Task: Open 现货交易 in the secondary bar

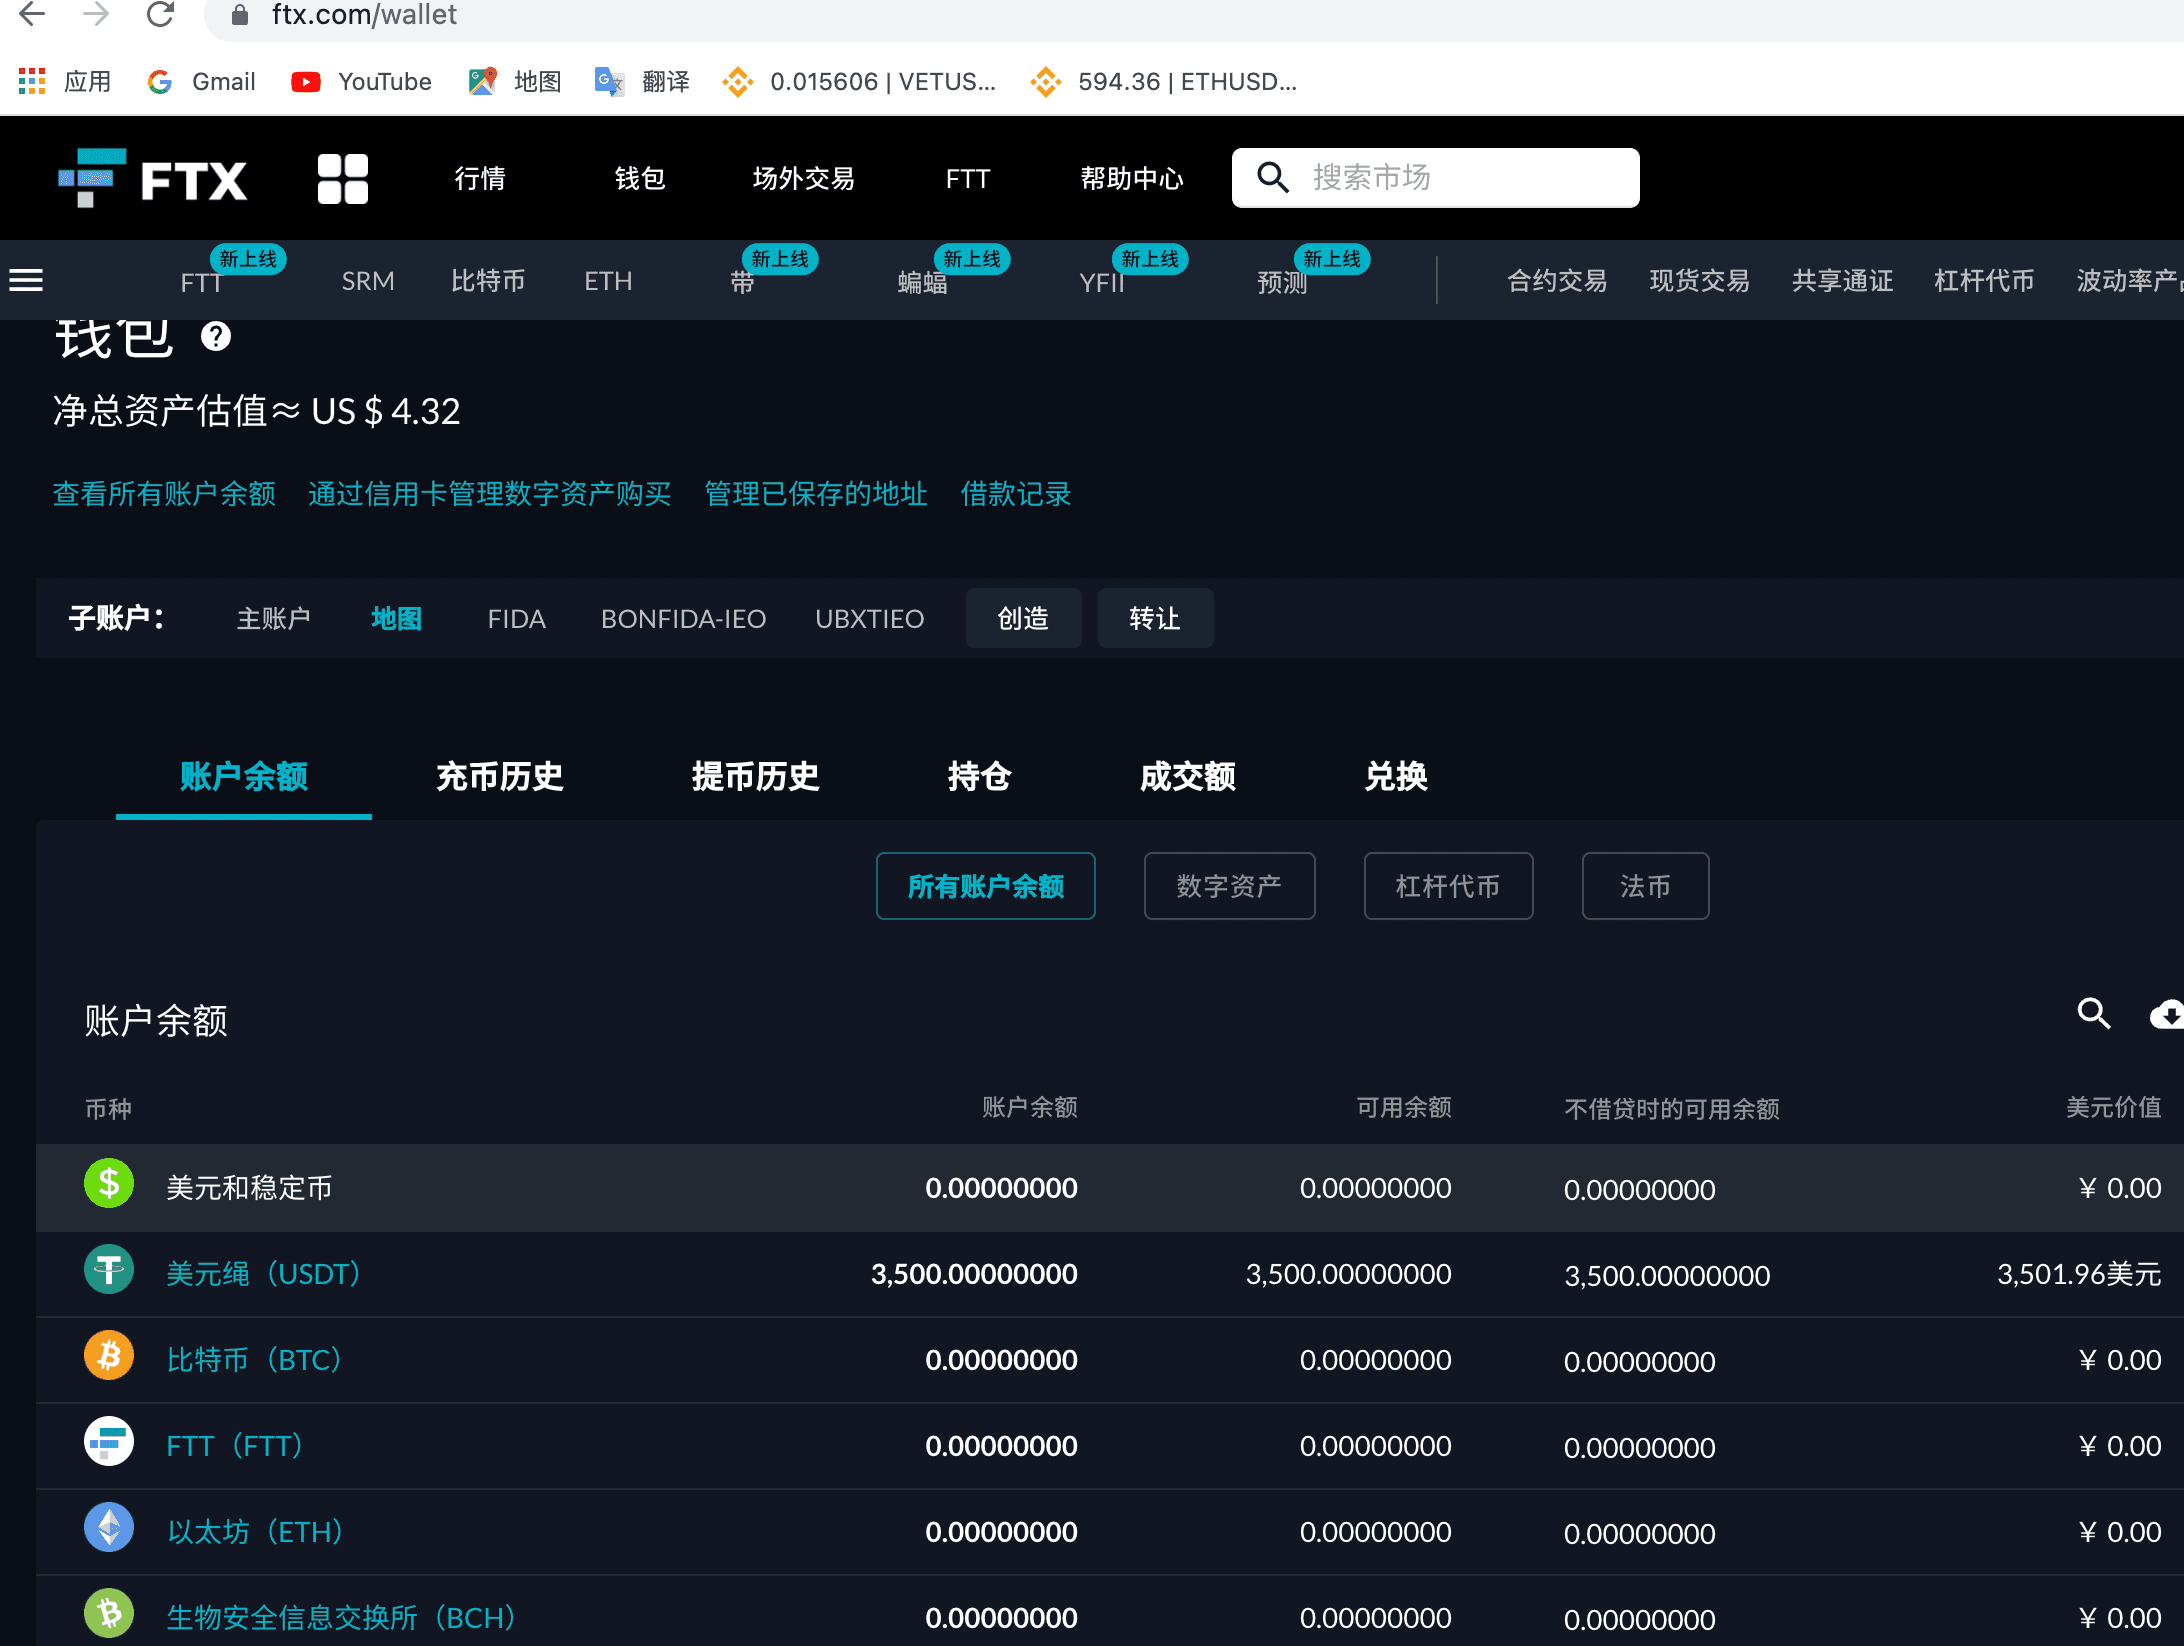Action: pos(1699,281)
